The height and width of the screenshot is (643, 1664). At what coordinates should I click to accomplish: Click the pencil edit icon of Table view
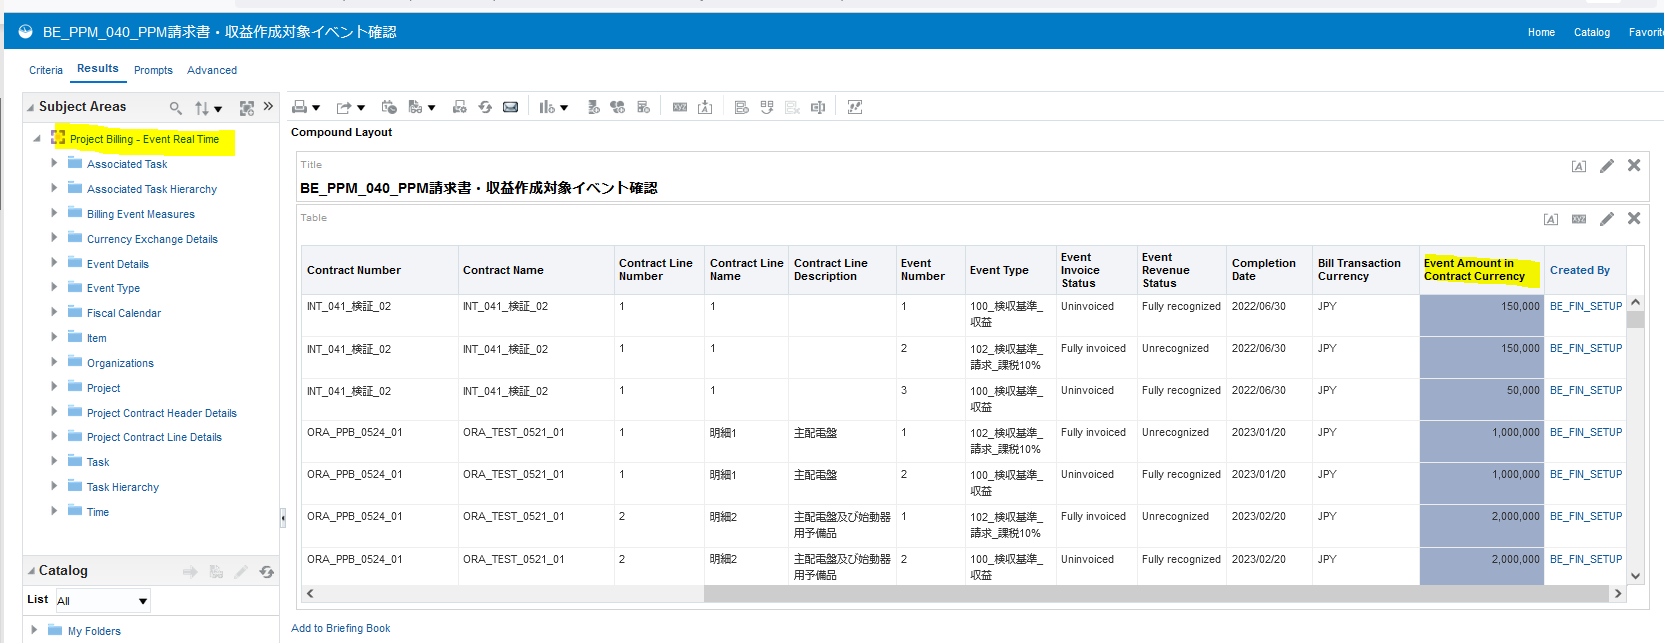(x=1607, y=219)
